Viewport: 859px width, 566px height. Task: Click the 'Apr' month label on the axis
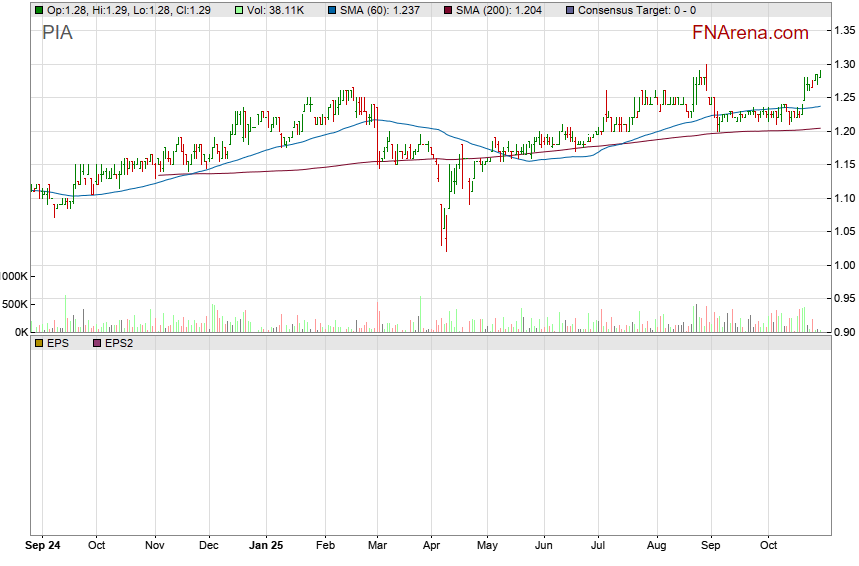click(x=432, y=546)
